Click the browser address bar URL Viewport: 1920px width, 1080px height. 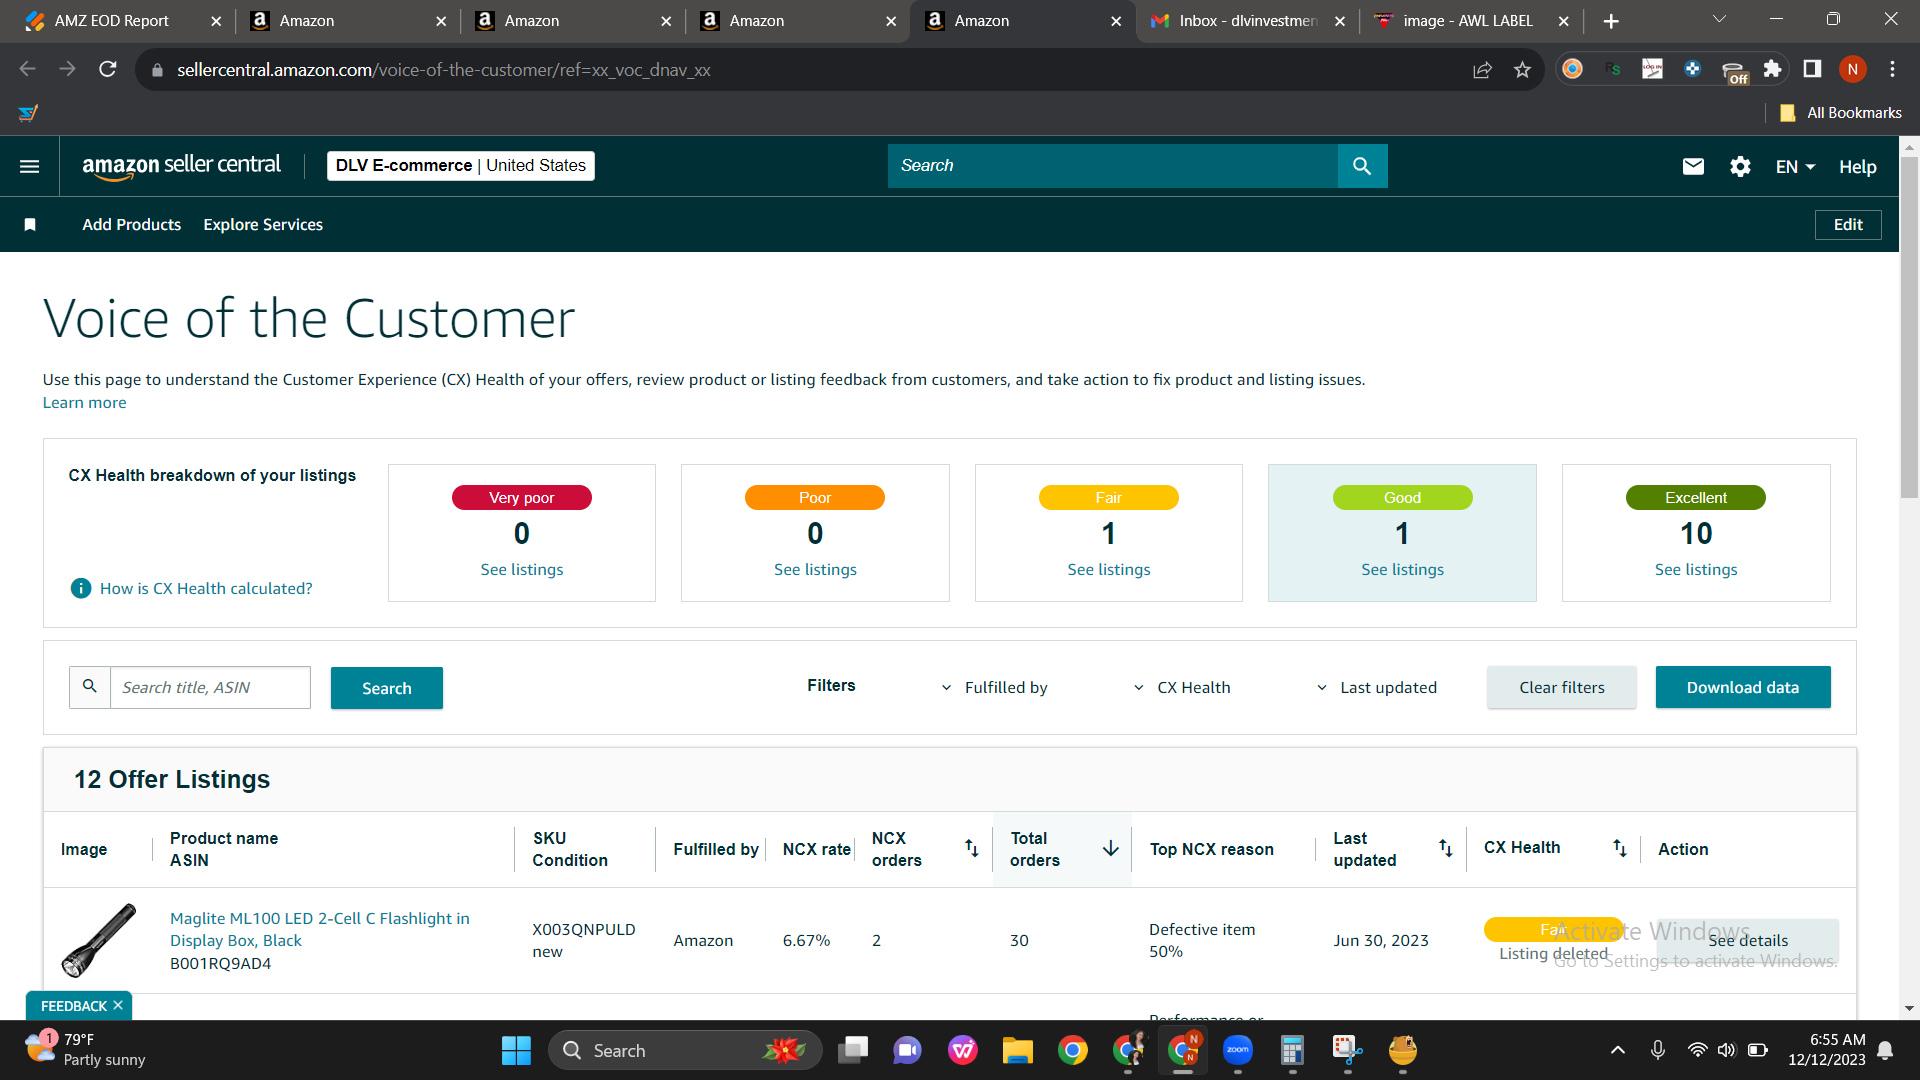tap(443, 70)
